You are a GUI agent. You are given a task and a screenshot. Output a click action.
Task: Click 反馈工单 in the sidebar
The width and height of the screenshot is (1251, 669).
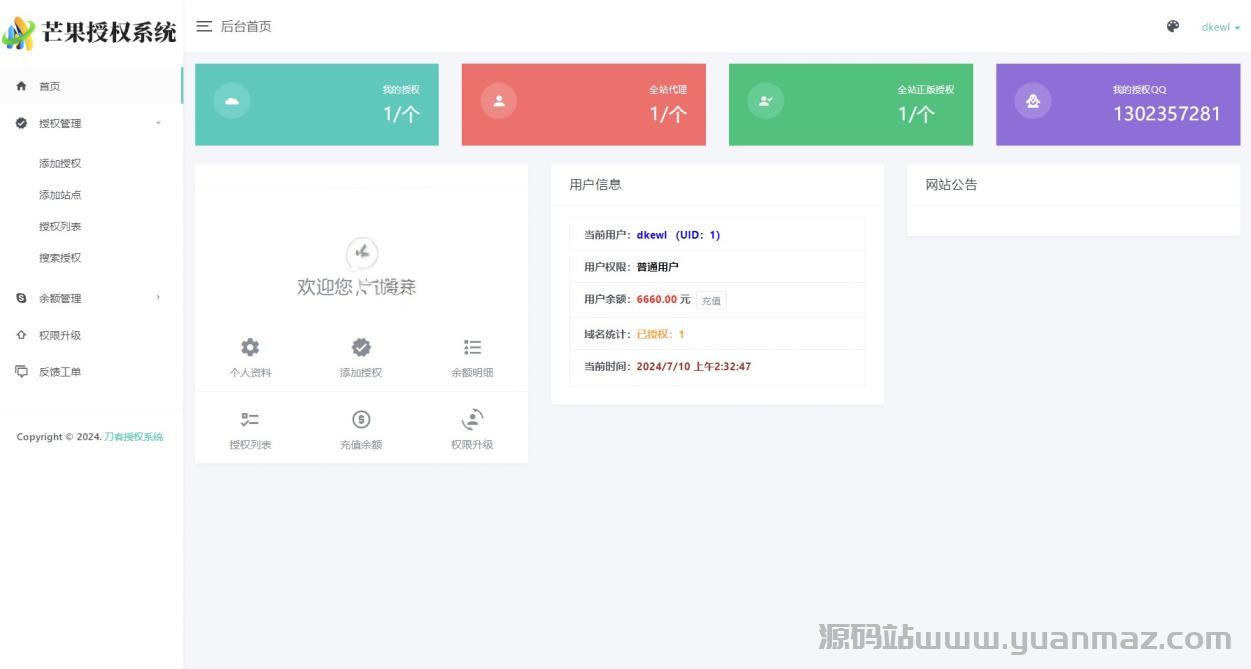[x=60, y=372]
